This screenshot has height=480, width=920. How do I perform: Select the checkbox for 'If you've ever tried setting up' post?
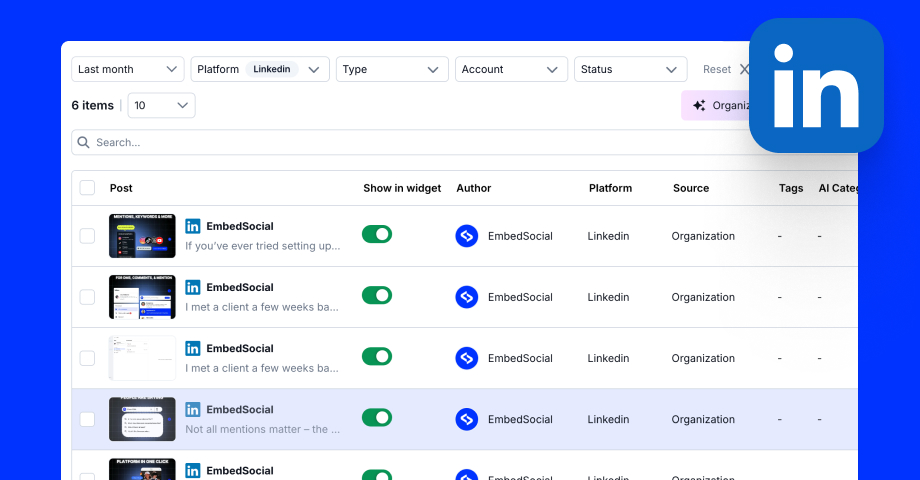[87, 236]
